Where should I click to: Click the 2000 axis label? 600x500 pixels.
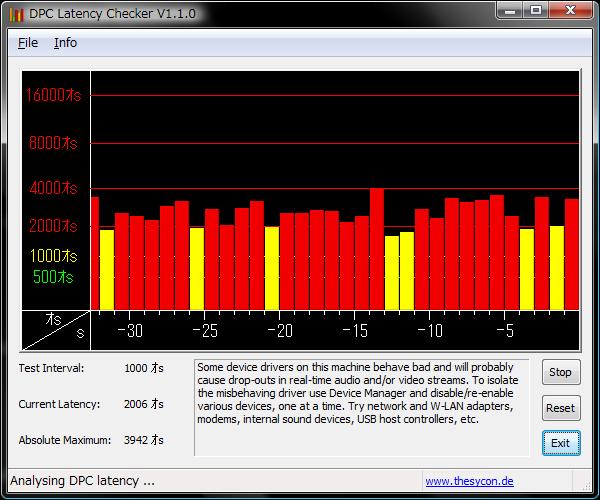pos(53,226)
